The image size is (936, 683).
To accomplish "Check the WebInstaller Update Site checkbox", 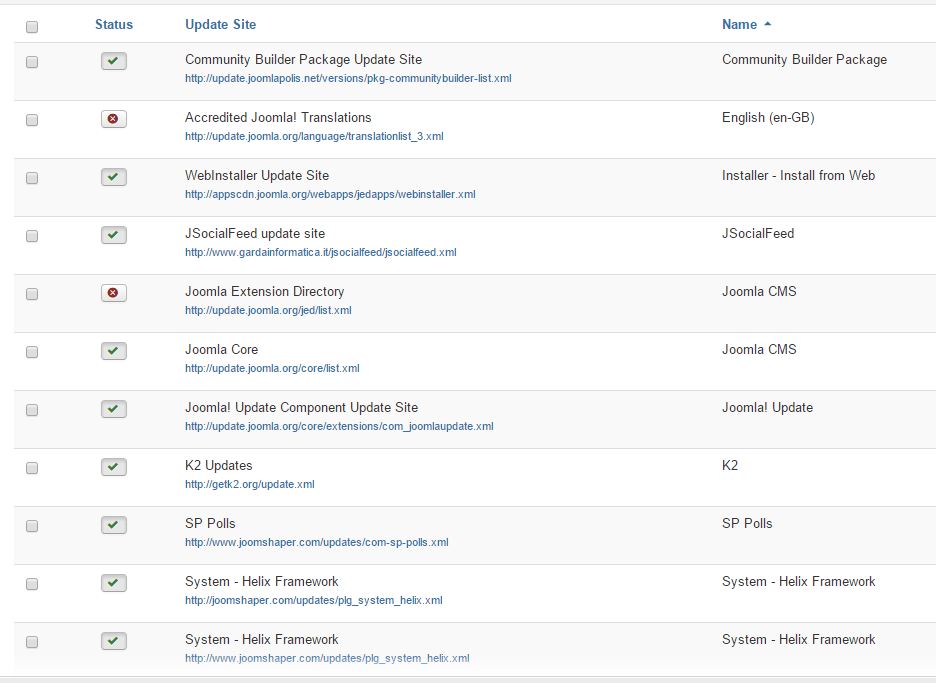I will tap(32, 178).
